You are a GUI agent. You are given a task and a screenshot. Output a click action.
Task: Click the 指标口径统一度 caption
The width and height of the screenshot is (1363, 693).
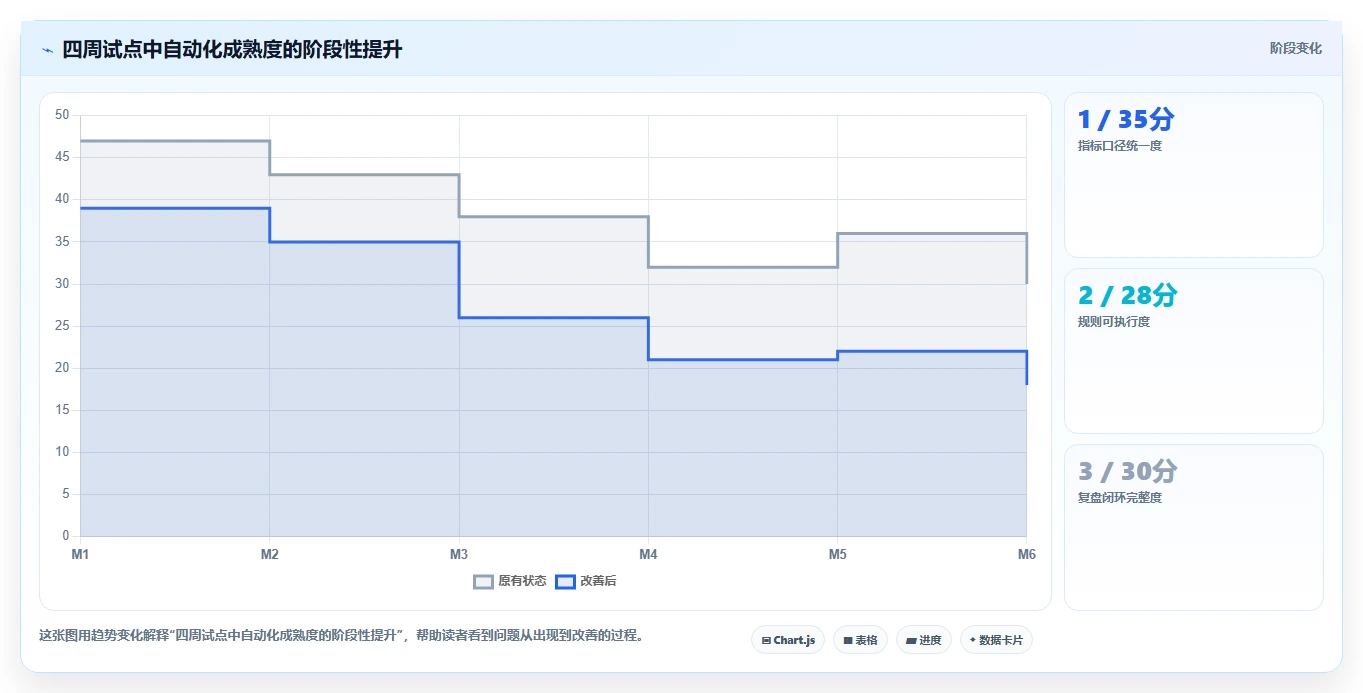(1120, 146)
